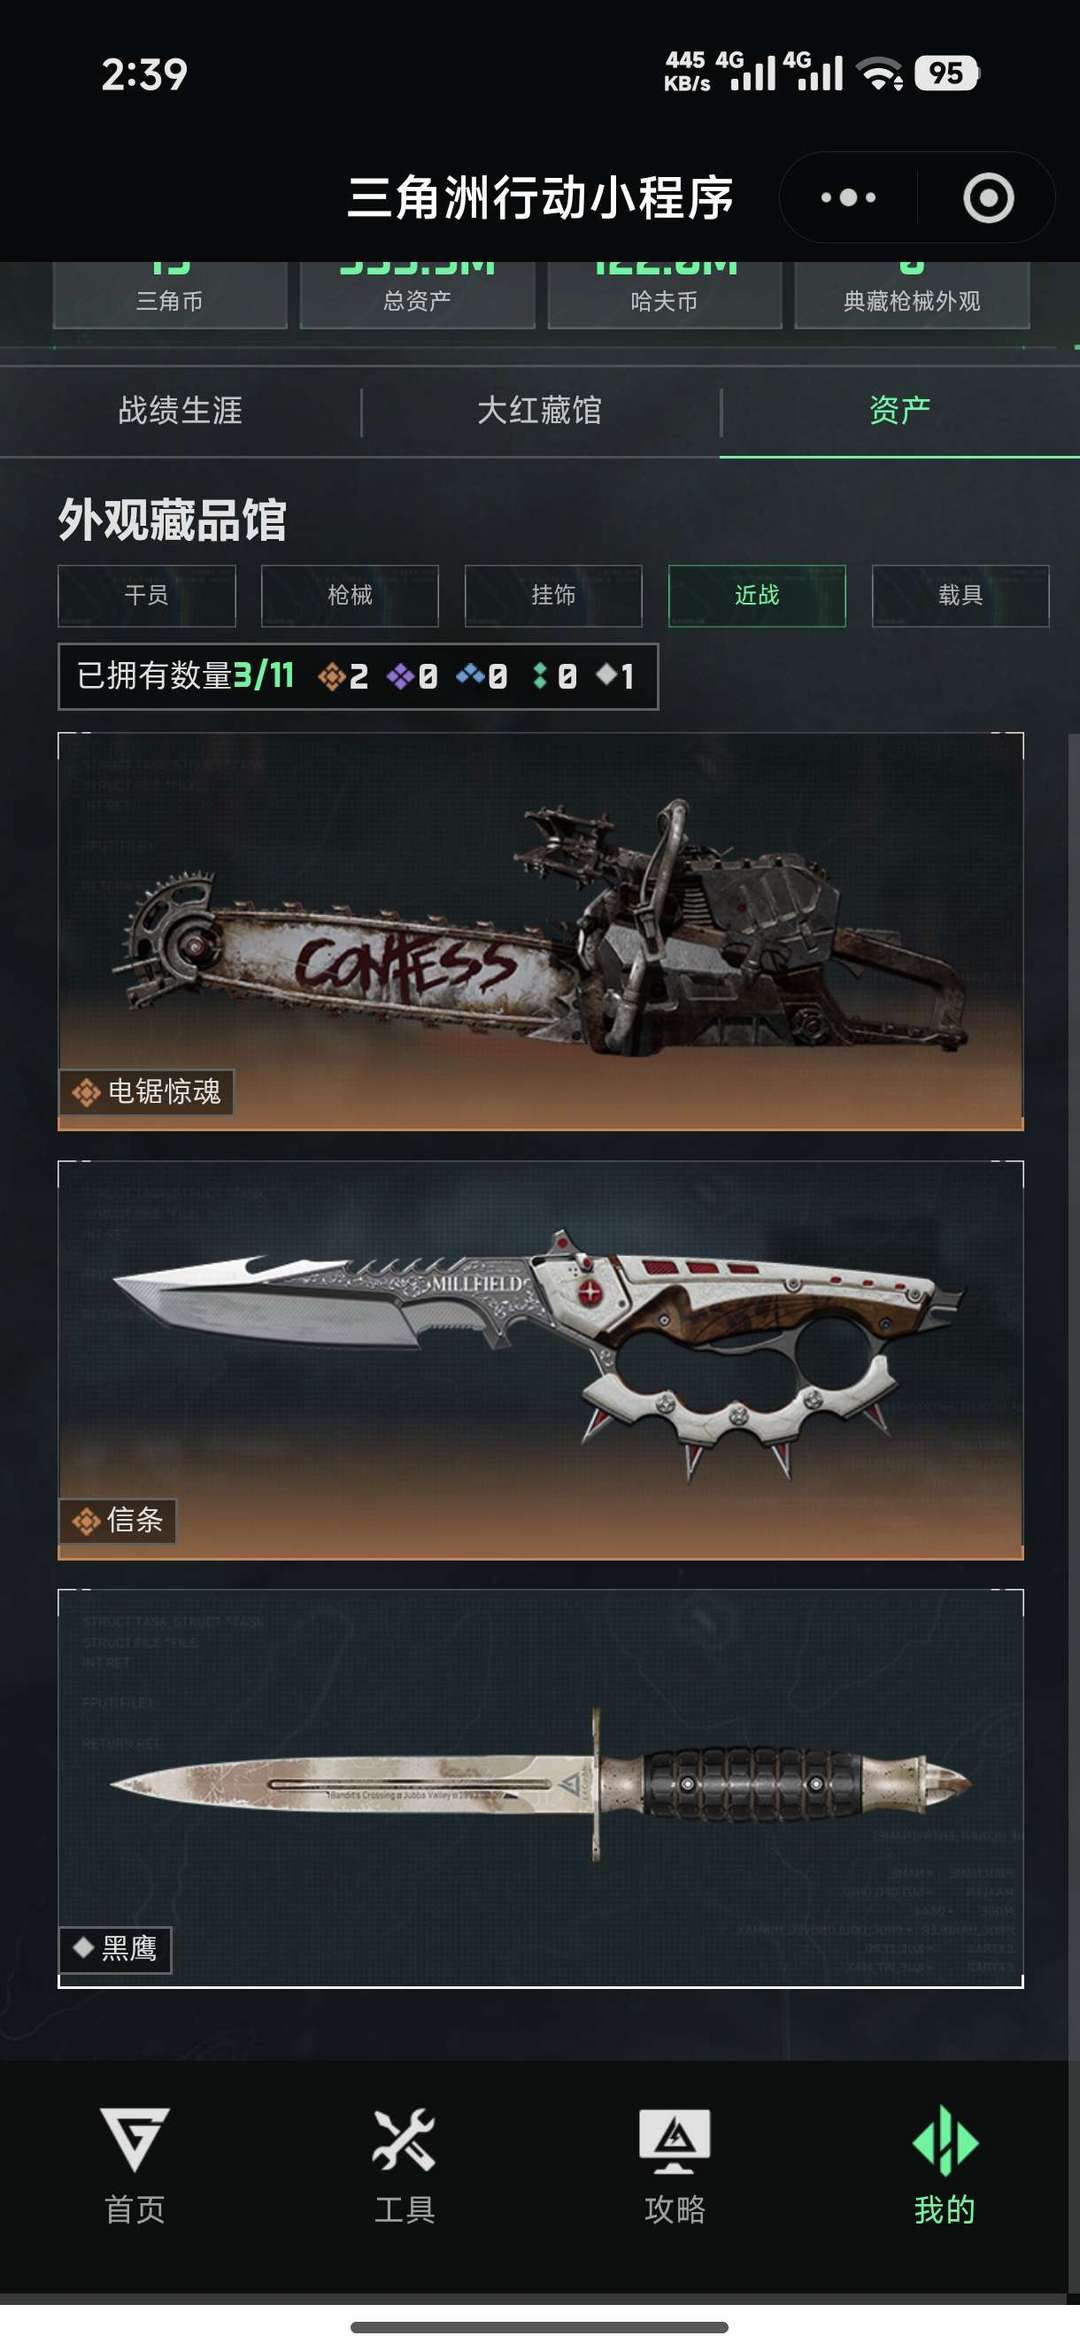Filter collection by 挂饰
Viewport: 1080px width, 2351px height.
[x=553, y=596]
